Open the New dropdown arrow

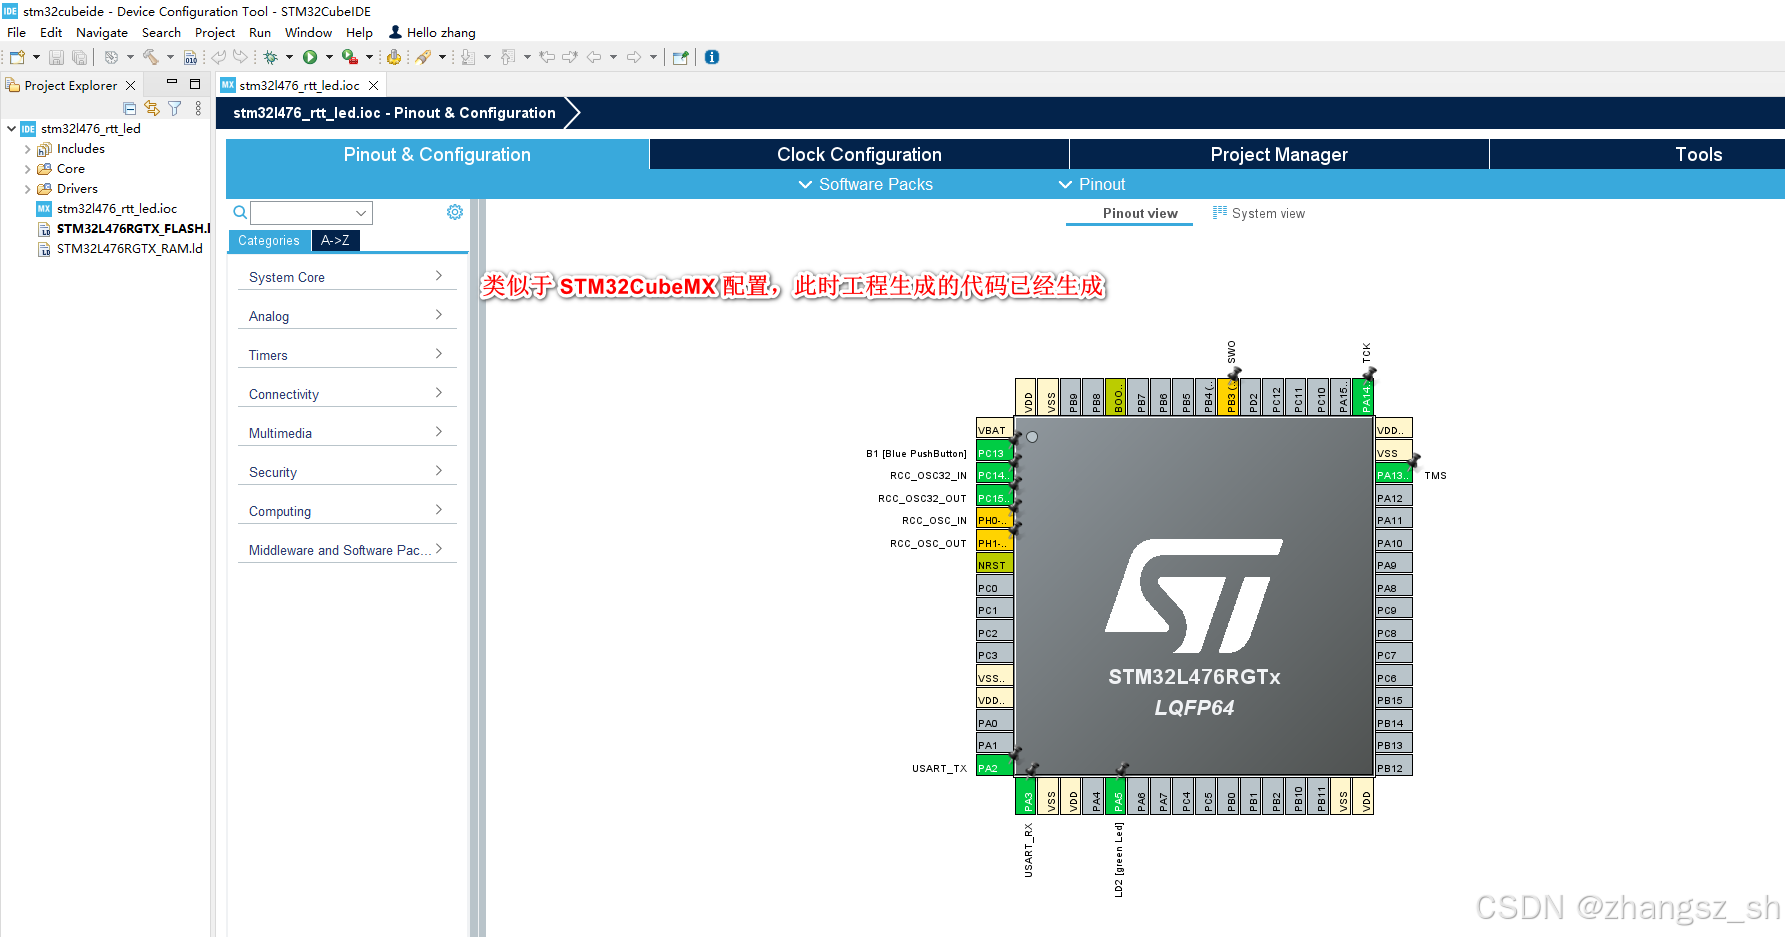point(36,57)
